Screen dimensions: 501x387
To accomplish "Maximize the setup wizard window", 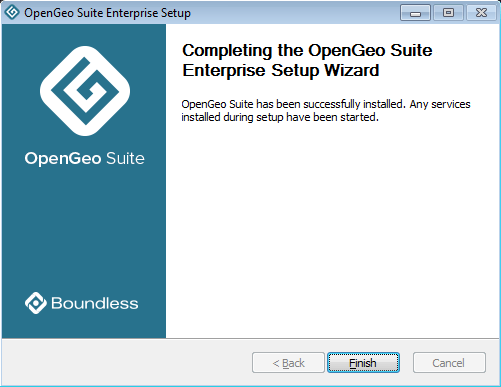I will pos(448,13).
